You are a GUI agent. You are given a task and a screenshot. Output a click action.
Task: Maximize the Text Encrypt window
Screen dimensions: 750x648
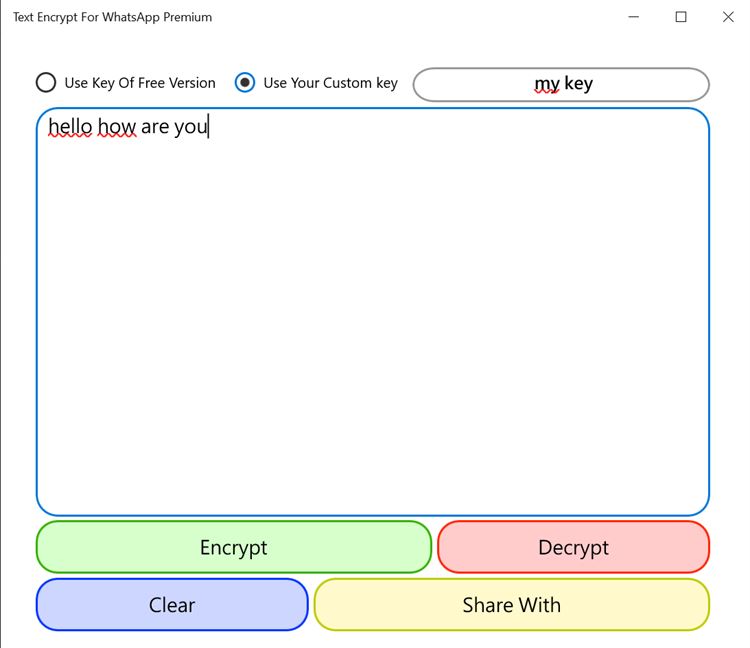coord(681,17)
